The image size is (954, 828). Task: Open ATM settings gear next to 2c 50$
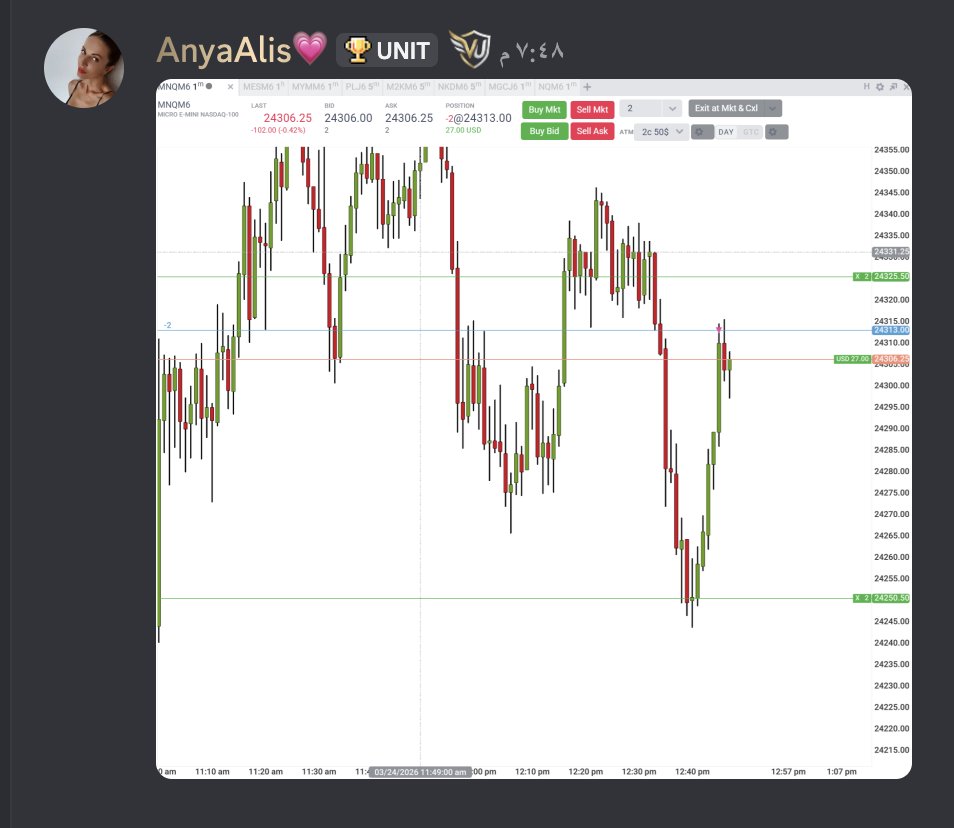click(701, 132)
